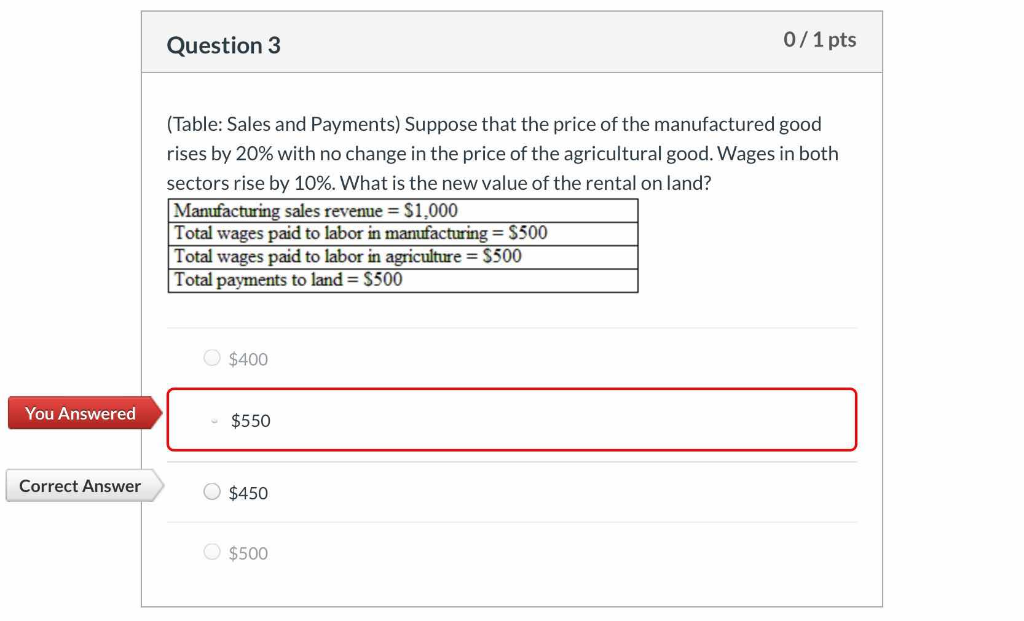Click the Question 3 header
Viewport: 1024px width, 621px height.
point(223,45)
